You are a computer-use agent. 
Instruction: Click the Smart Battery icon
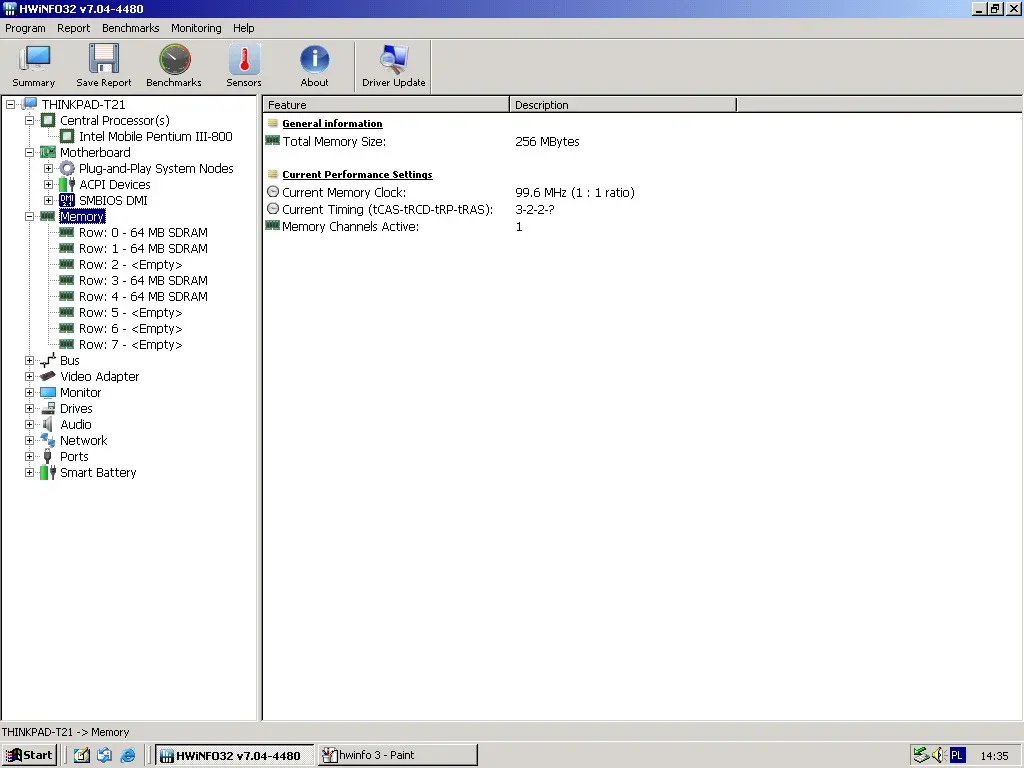click(x=48, y=472)
